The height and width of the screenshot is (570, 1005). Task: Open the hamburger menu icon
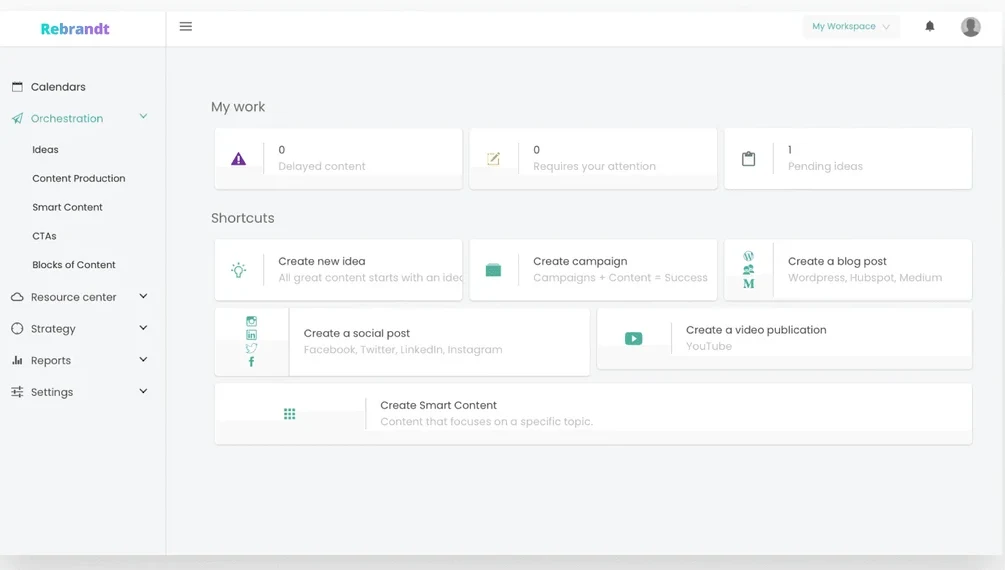point(185,26)
